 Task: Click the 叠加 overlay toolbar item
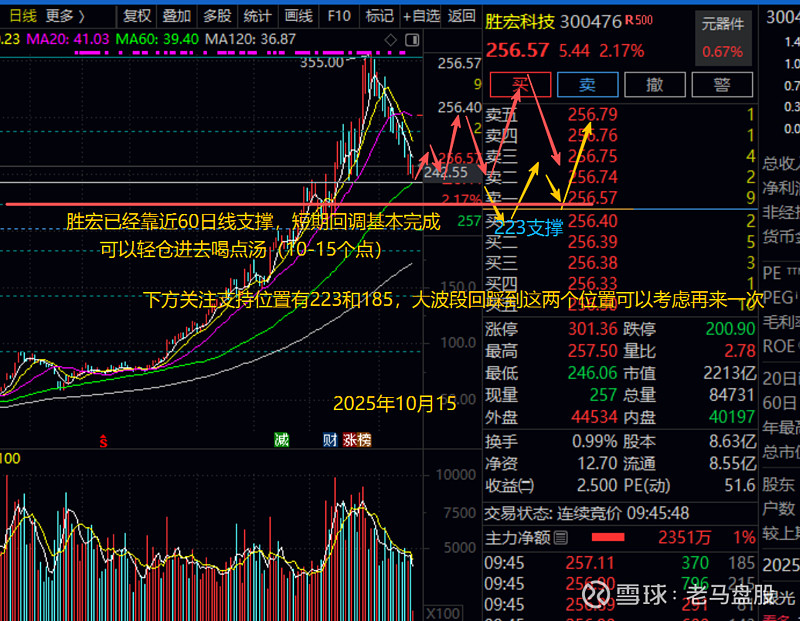[177, 16]
